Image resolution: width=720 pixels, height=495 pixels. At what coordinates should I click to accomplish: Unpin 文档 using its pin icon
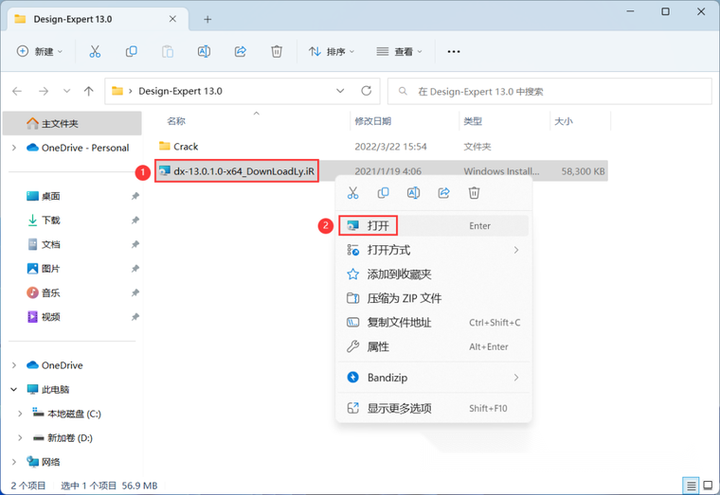(135, 244)
